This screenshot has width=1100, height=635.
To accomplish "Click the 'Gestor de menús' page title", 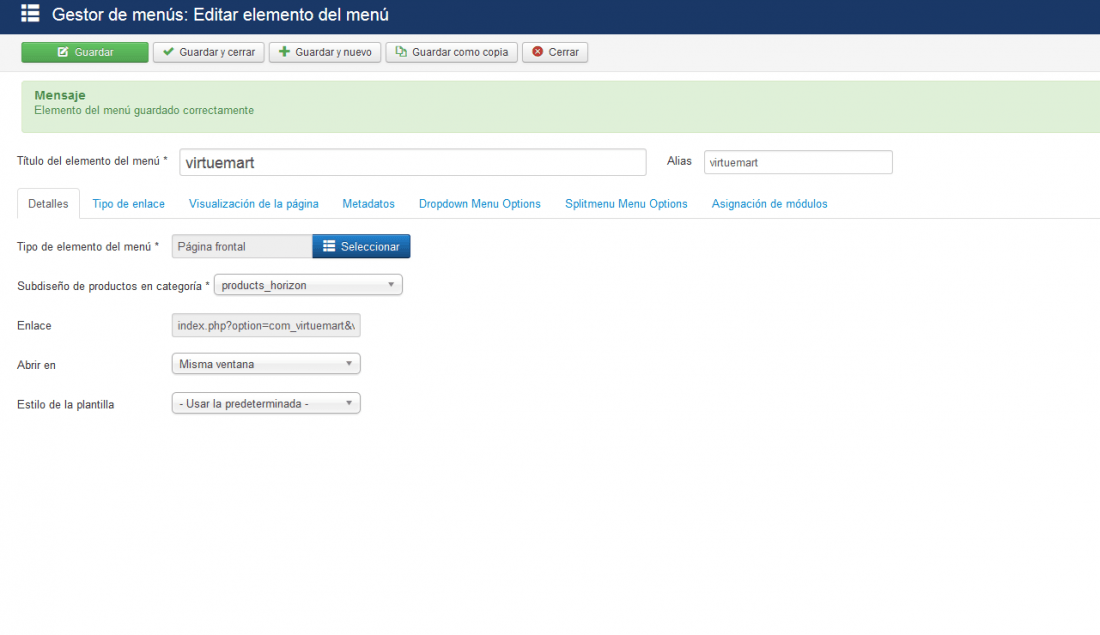I will click(x=220, y=14).
